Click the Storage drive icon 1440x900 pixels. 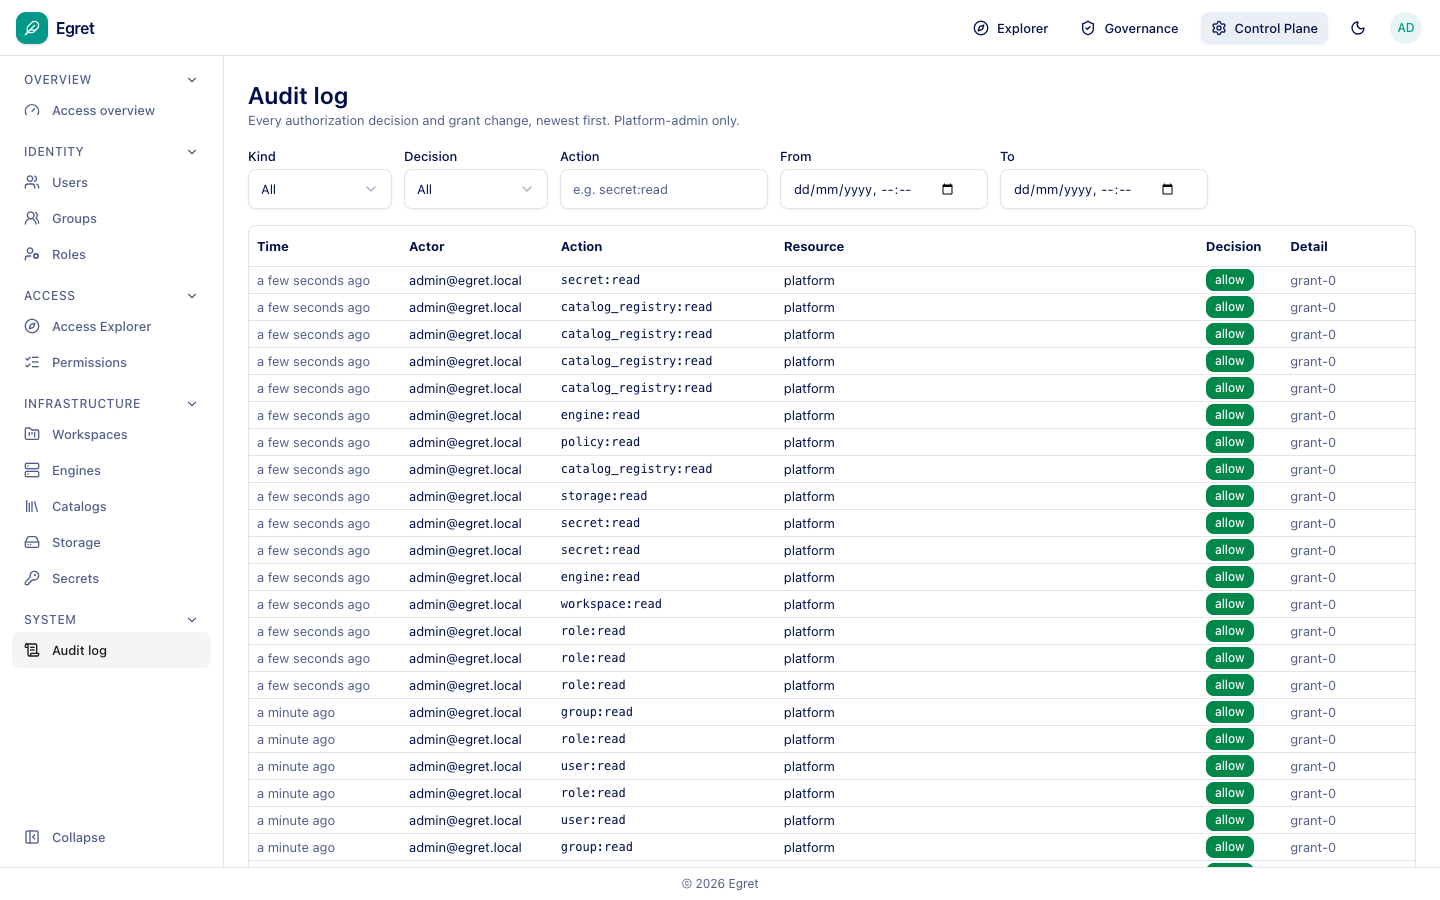click(x=32, y=543)
